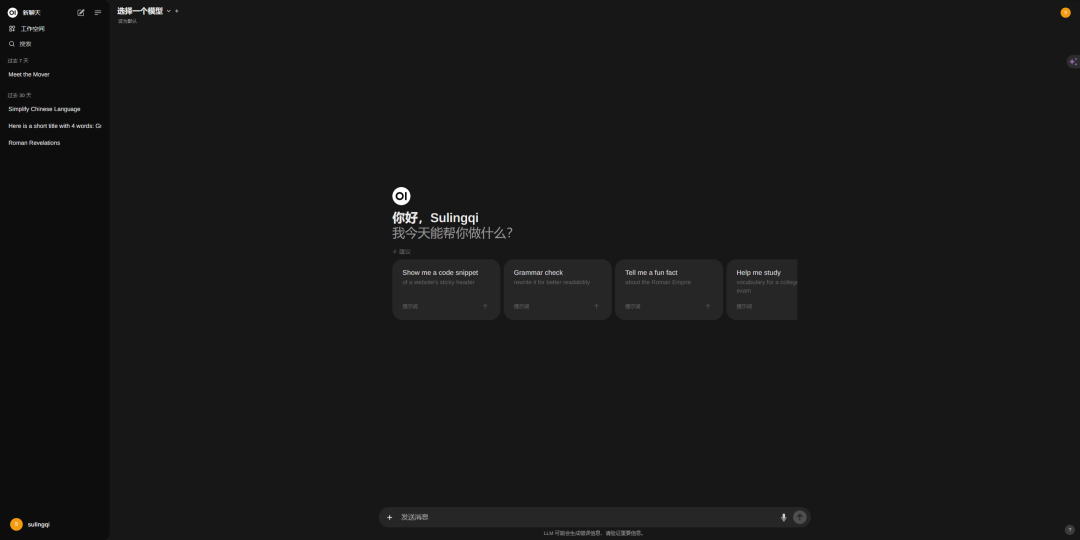The height and width of the screenshot is (540, 1080).
Task: Click the 建议 suggestions label
Action: tap(405, 252)
